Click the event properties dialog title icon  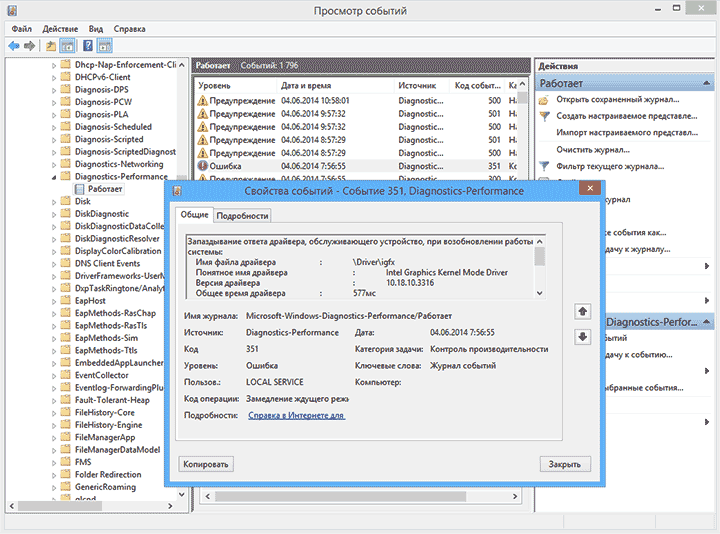(177, 191)
